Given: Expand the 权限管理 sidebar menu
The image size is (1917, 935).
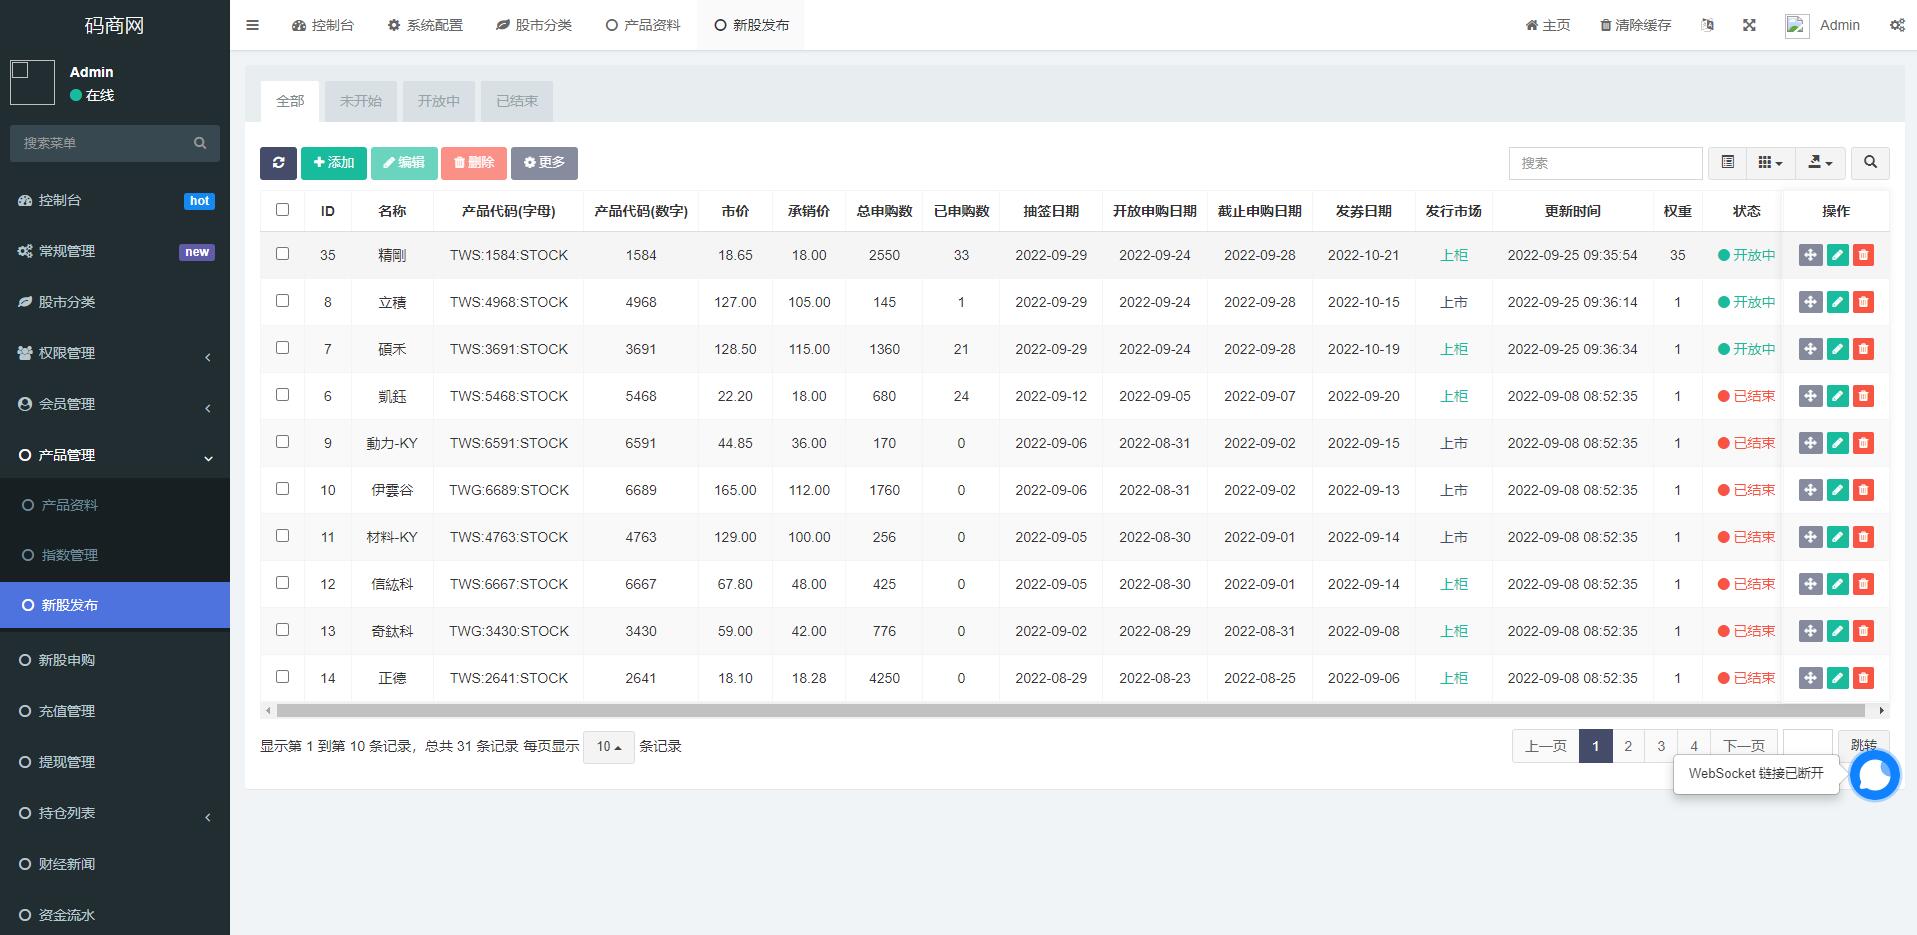Looking at the screenshot, I should pos(115,353).
